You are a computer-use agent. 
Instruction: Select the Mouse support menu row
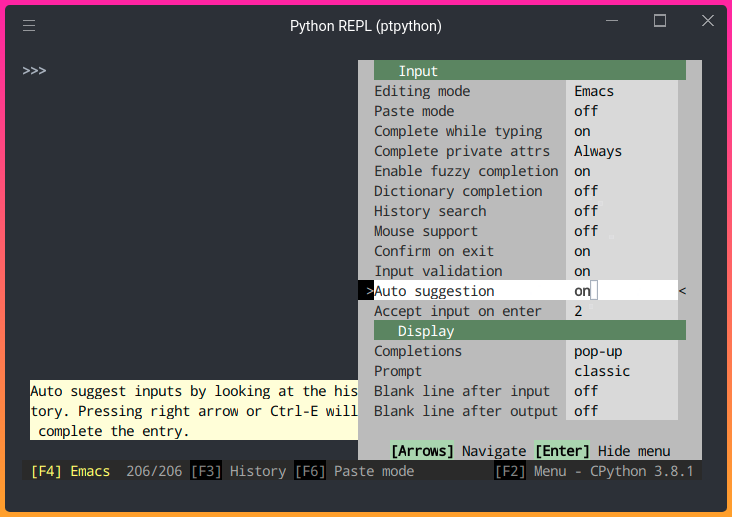(x=526, y=231)
